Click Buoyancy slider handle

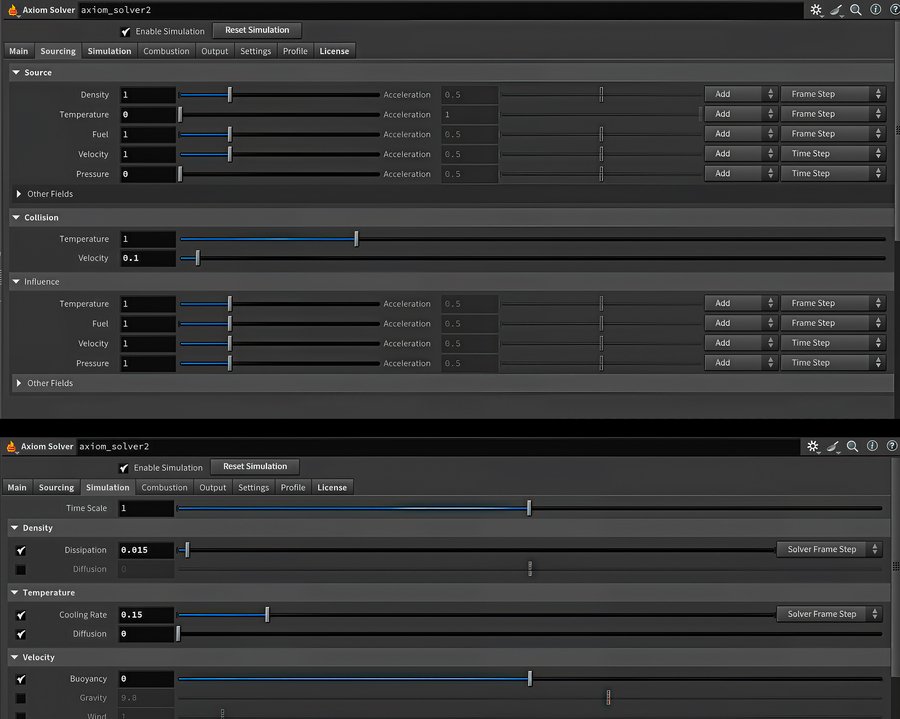(529, 679)
